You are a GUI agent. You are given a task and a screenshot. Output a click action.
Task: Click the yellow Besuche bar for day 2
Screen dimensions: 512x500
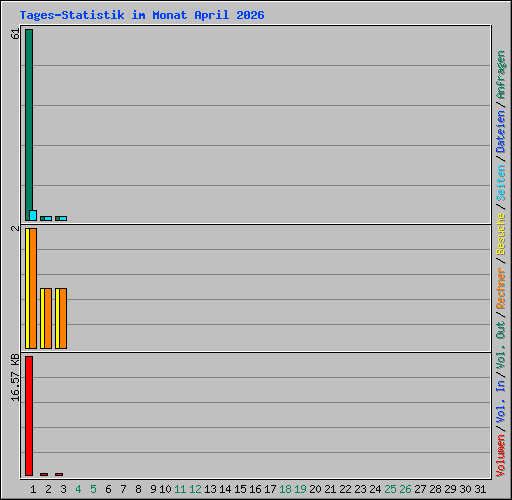(x=42, y=318)
